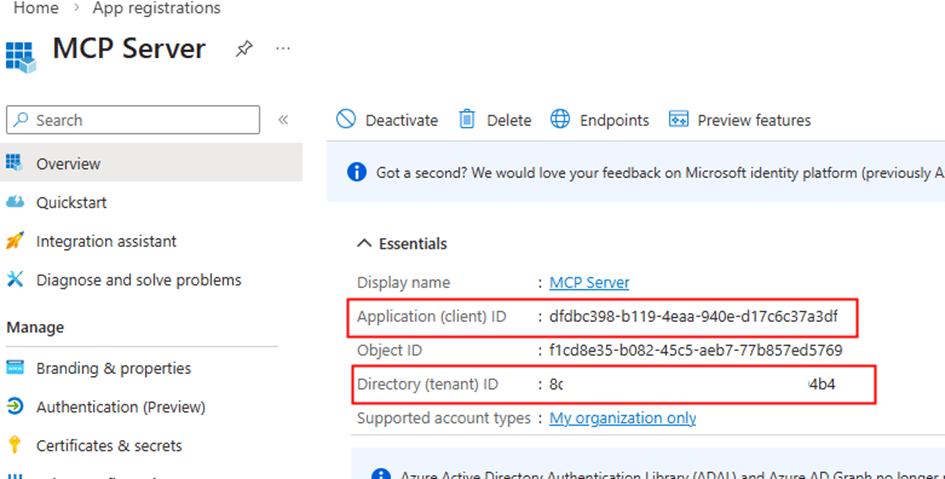Select Overview in the left menu
This screenshot has height=479, width=945.
pyautogui.click(x=68, y=164)
